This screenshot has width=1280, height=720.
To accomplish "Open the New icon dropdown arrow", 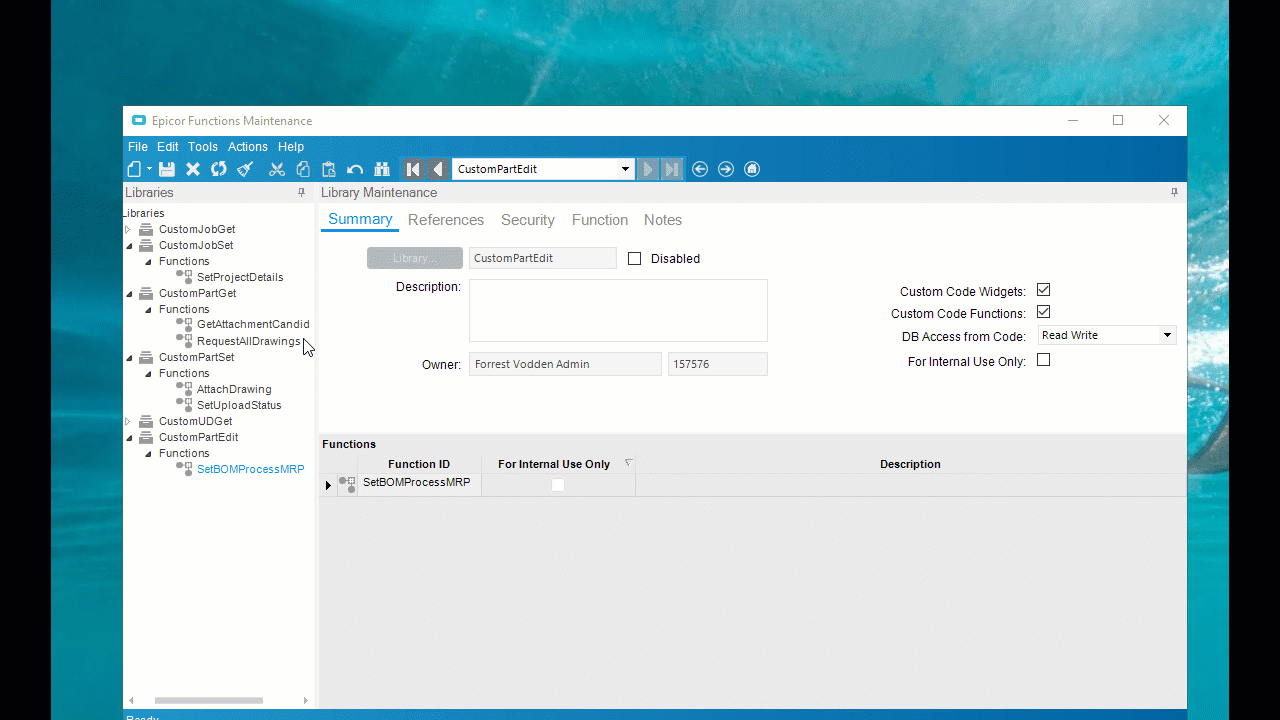I will point(150,169).
